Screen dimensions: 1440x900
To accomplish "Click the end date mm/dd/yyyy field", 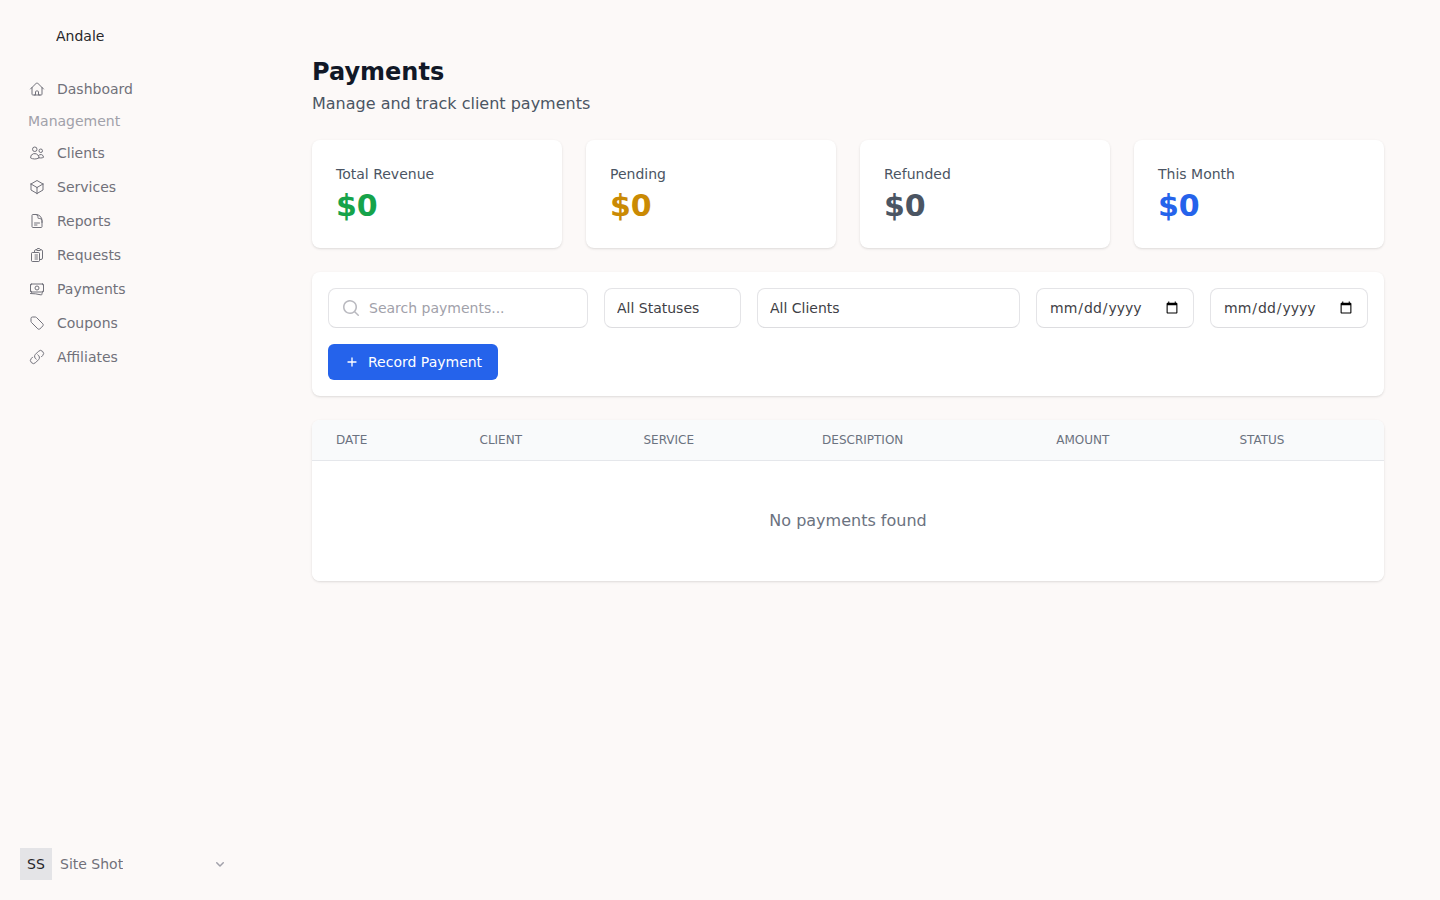I will (x=1289, y=308).
